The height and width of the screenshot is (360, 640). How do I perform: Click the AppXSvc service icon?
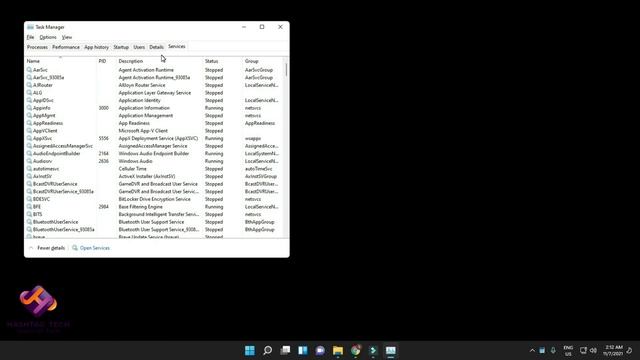pos(29,138)
